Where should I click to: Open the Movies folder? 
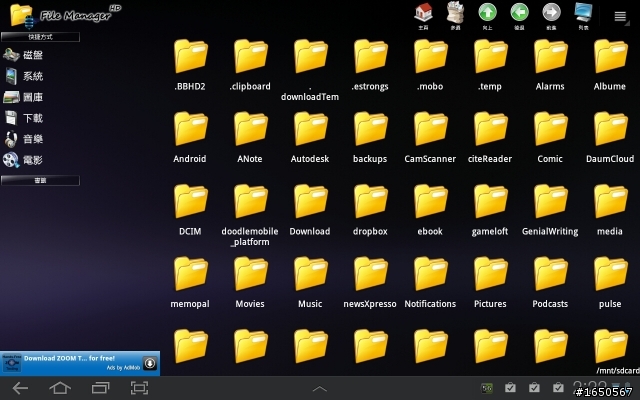[x=250, y=282]
